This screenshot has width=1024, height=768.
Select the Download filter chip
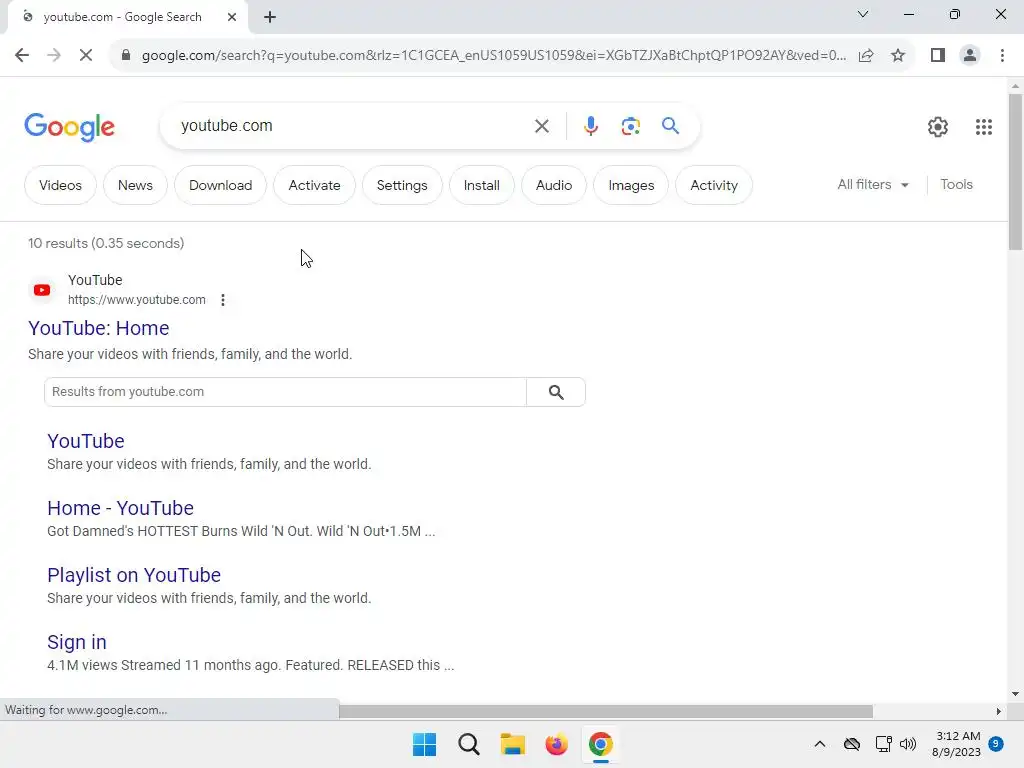click(x=220, y=185)
